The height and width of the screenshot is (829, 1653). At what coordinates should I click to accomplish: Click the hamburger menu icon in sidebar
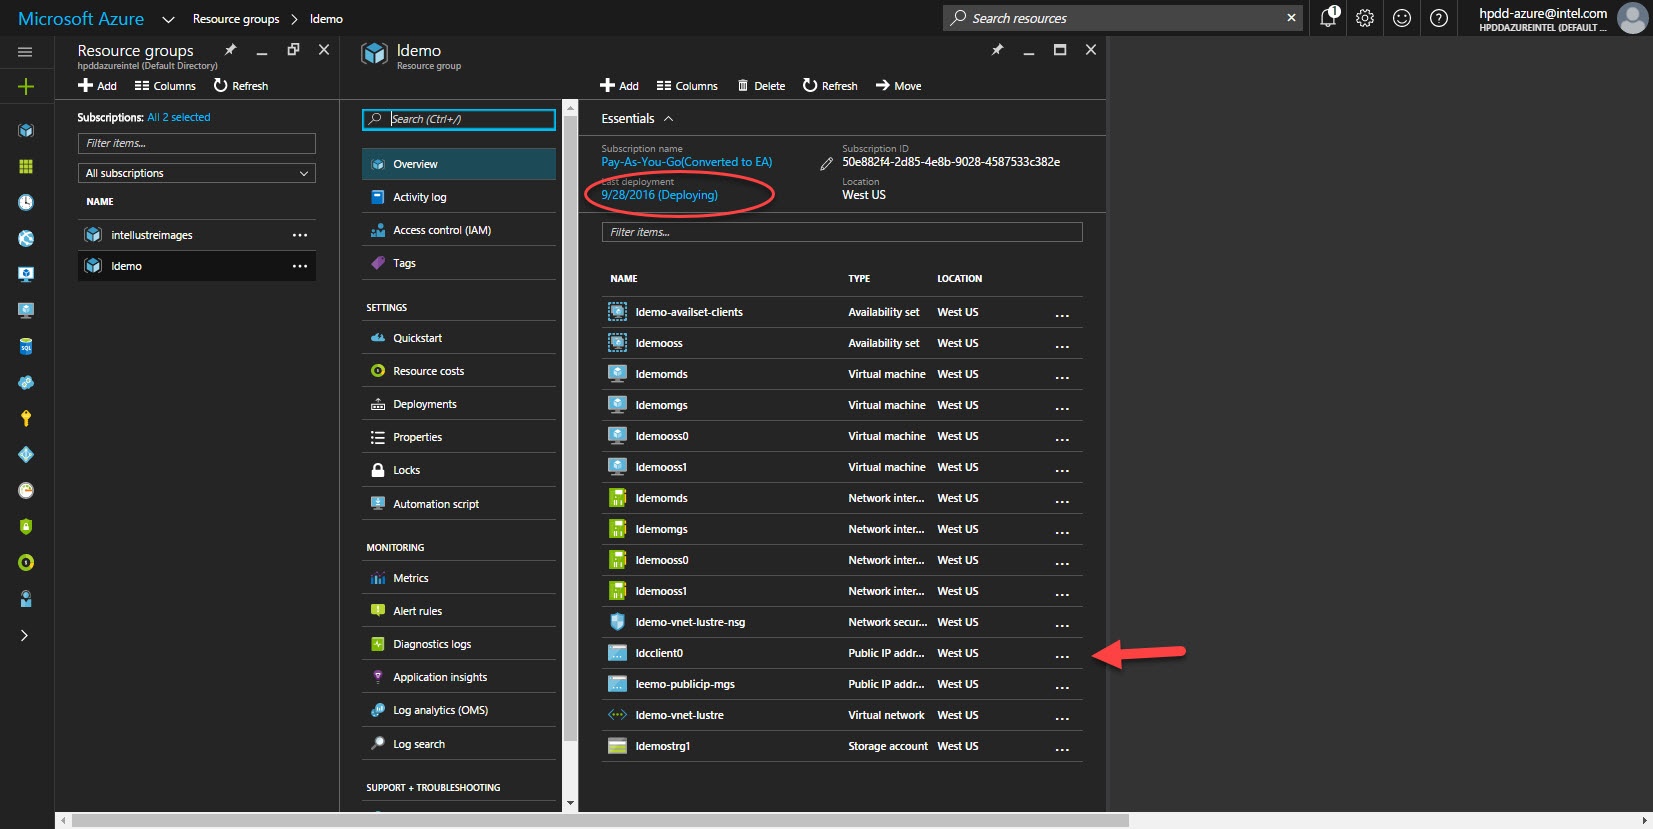25,52
